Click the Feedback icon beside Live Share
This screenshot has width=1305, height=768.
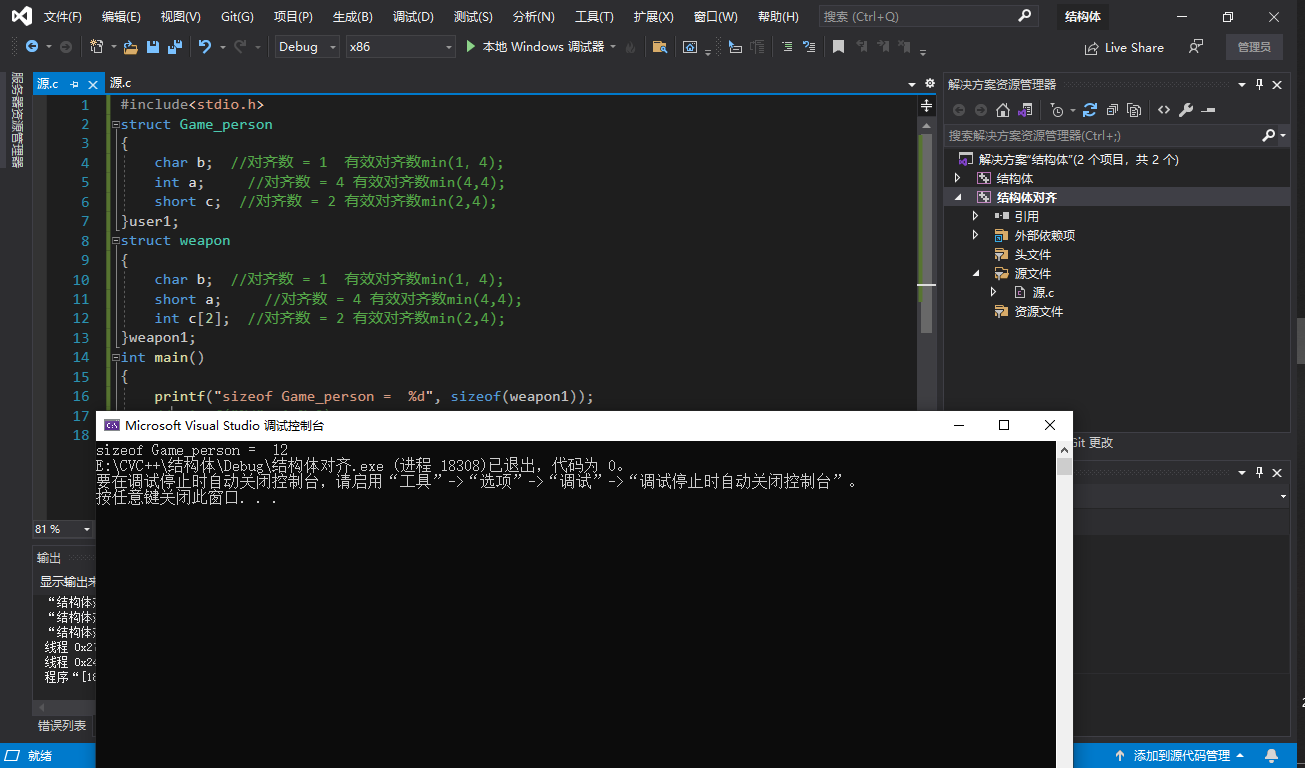point(1195,47)
